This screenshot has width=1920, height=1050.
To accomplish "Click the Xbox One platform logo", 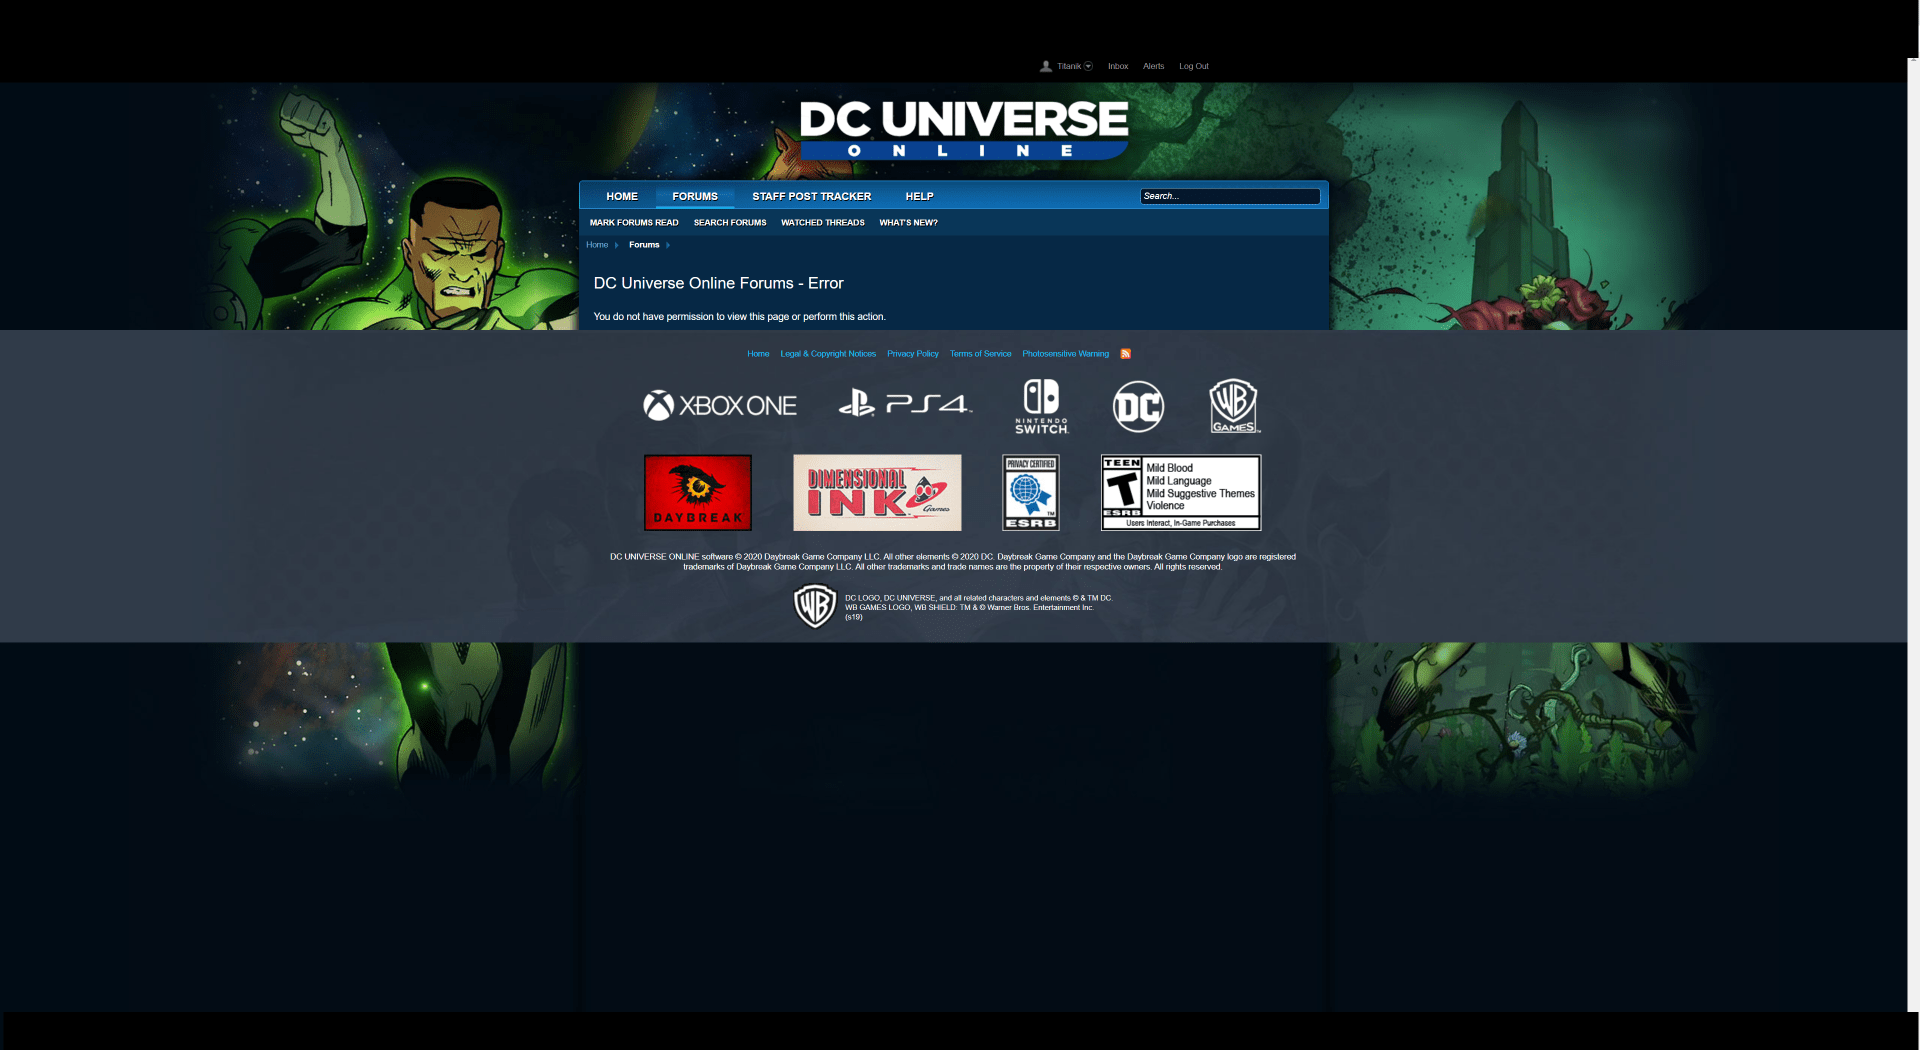I will click(719, 405).
